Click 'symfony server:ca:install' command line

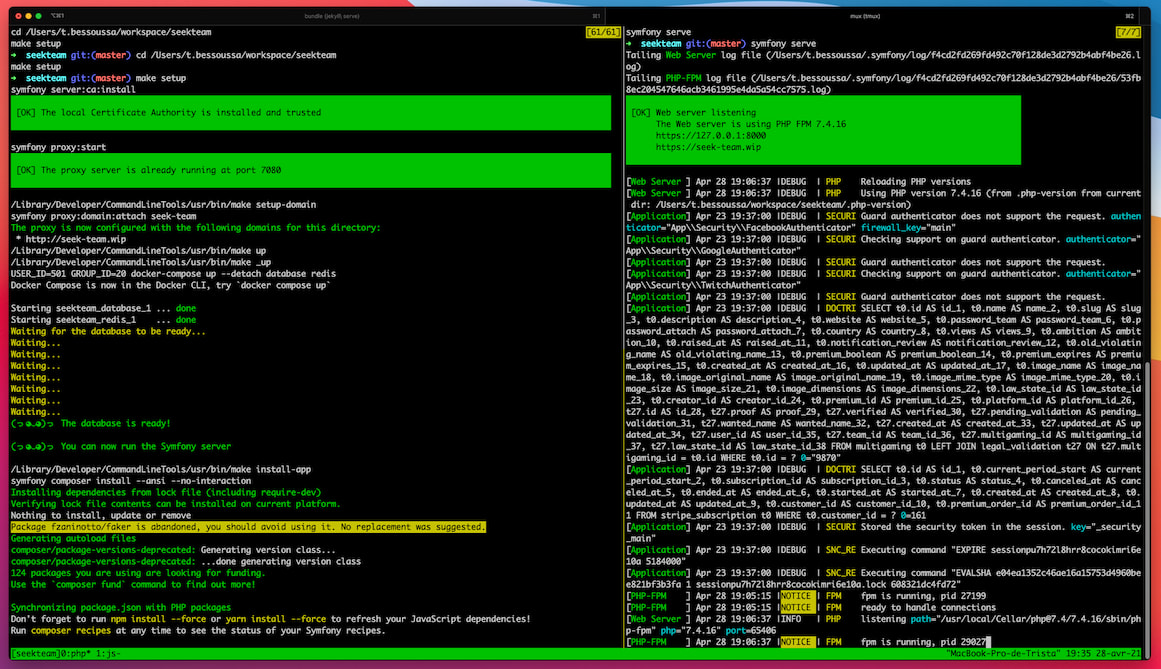(x=73, y=90)
